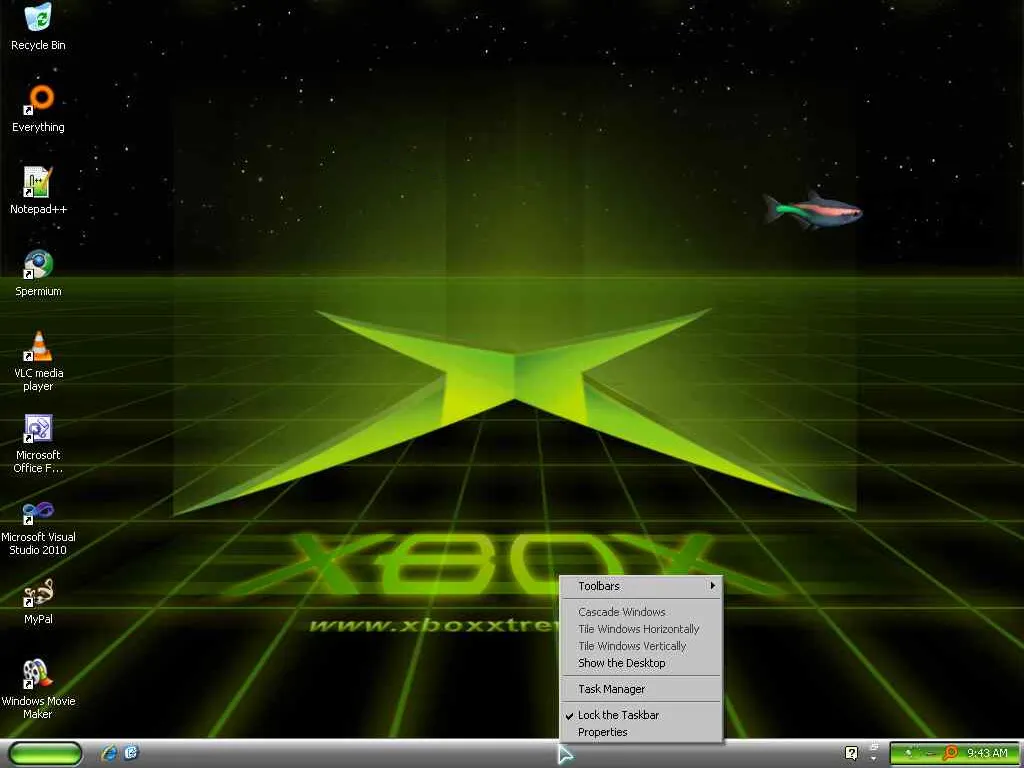This screenshot has height=768, width=1024.
Task: Choose Cascade Windows in context menu
Action: click(x=641, y=612)
